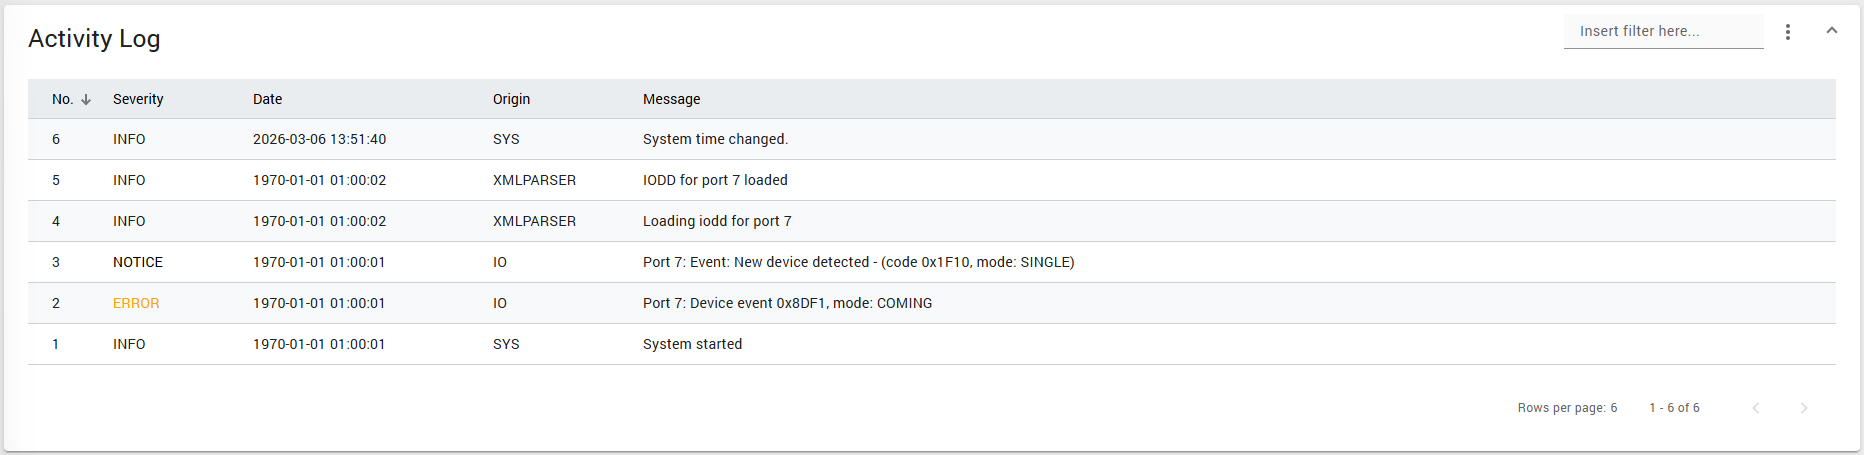Select the 'Loading iodd for port 7' row
Image resolution: width=1864 pixels, height=455 pixels.
(717, 221)
